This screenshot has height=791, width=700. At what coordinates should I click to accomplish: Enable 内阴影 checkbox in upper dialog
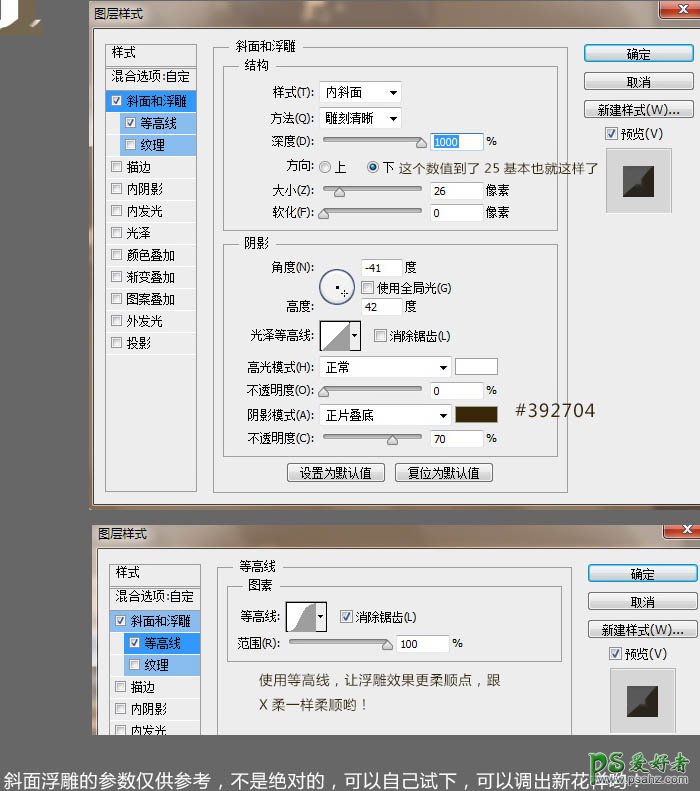coord(116,189)
